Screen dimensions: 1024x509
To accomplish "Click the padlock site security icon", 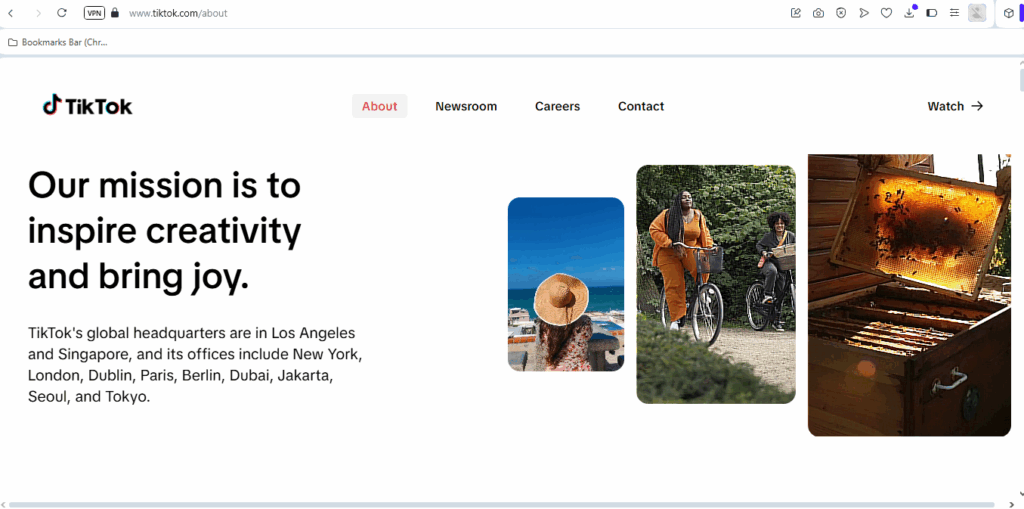I will [115, 13].
